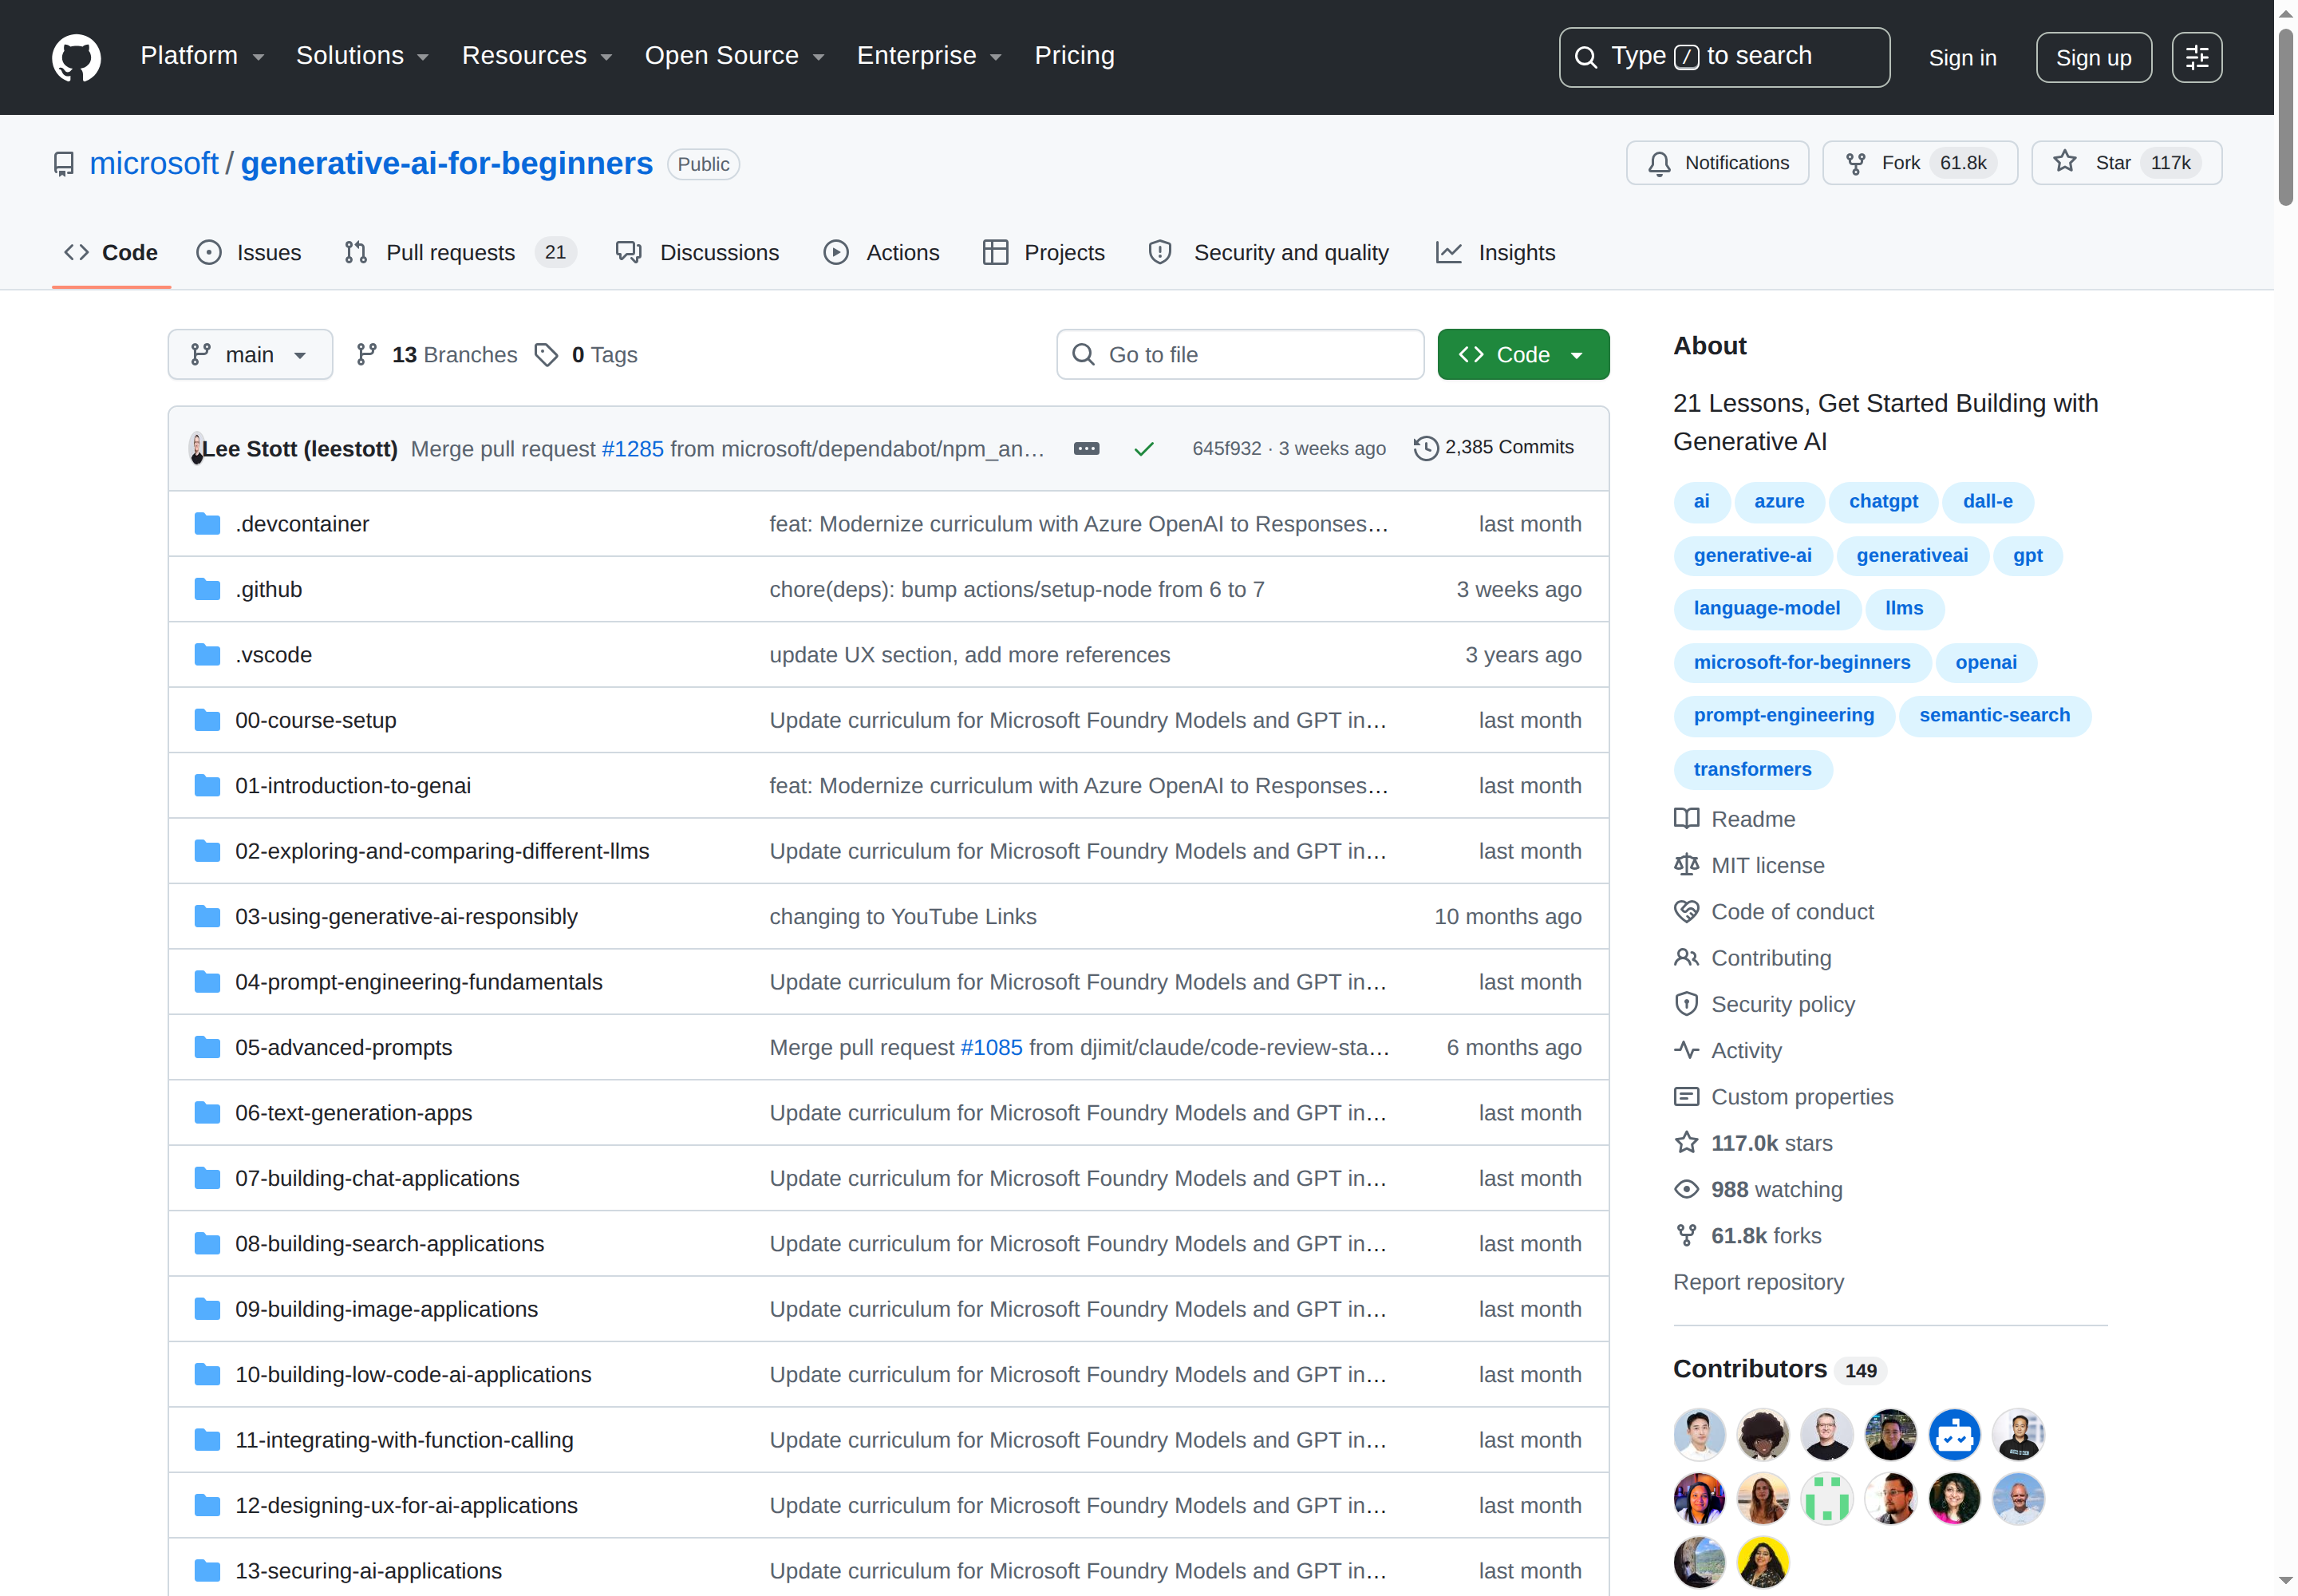Open the GitHub homepage logo

pos(77,57)
